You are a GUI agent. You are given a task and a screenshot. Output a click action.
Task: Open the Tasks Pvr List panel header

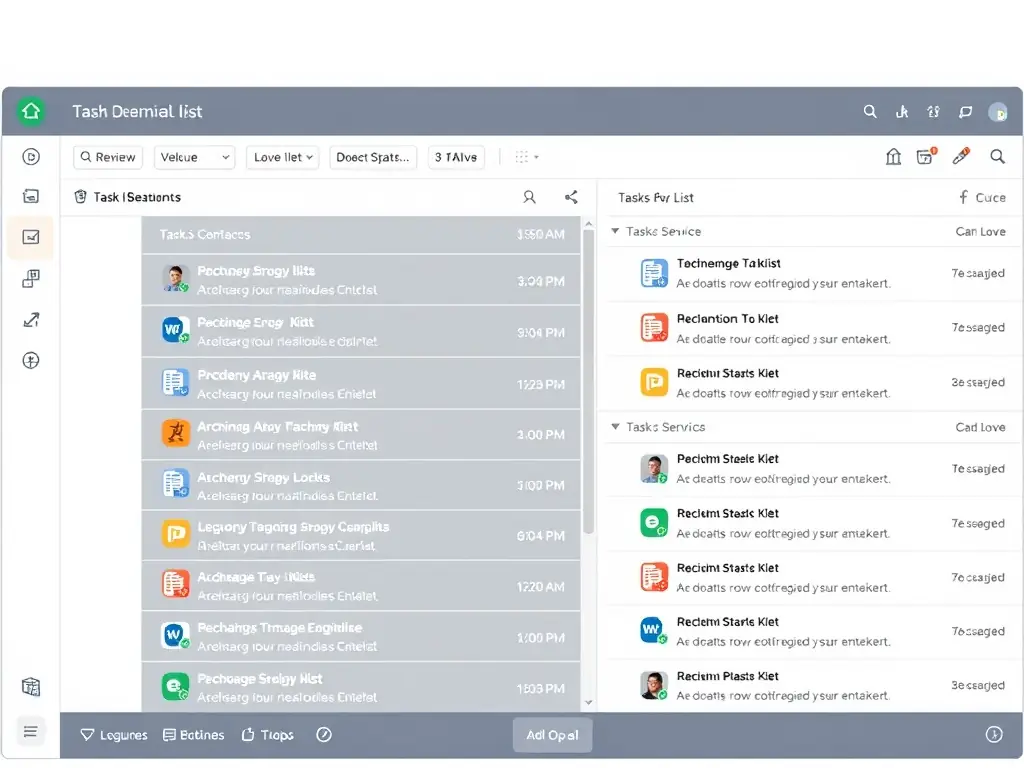(654, 197)
